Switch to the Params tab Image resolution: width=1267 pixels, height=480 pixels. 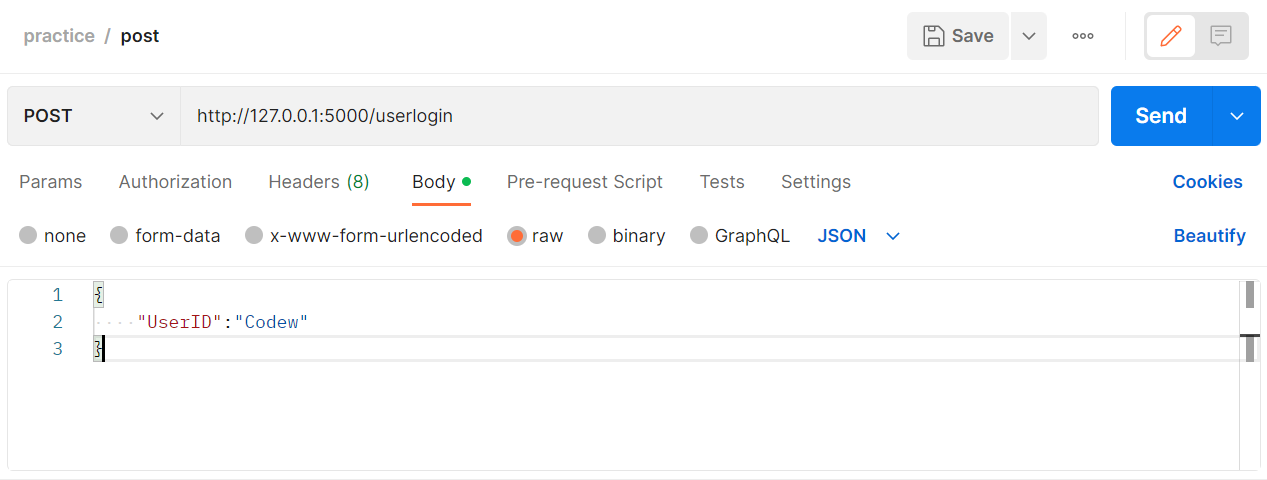coord(51,182)
